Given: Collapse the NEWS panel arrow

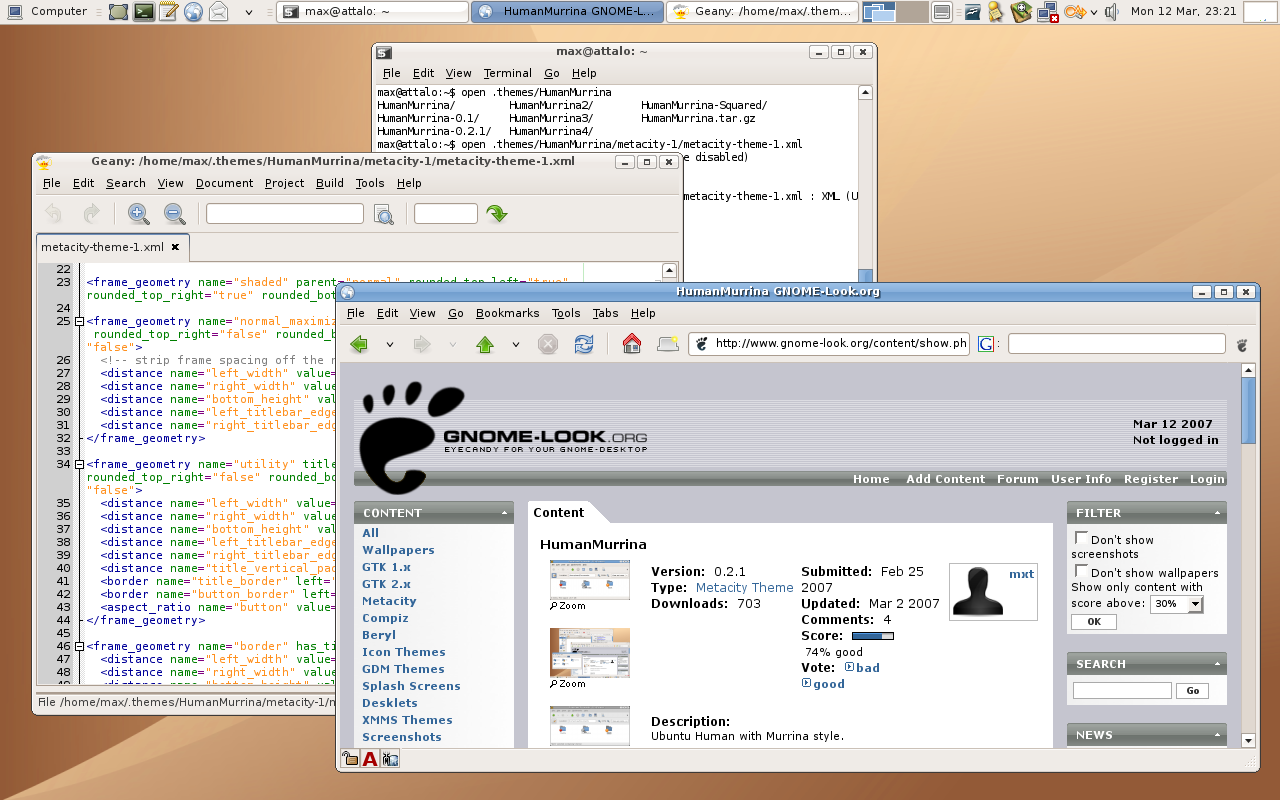Looking at the screenshot, I should click(x=1217, y=735).
